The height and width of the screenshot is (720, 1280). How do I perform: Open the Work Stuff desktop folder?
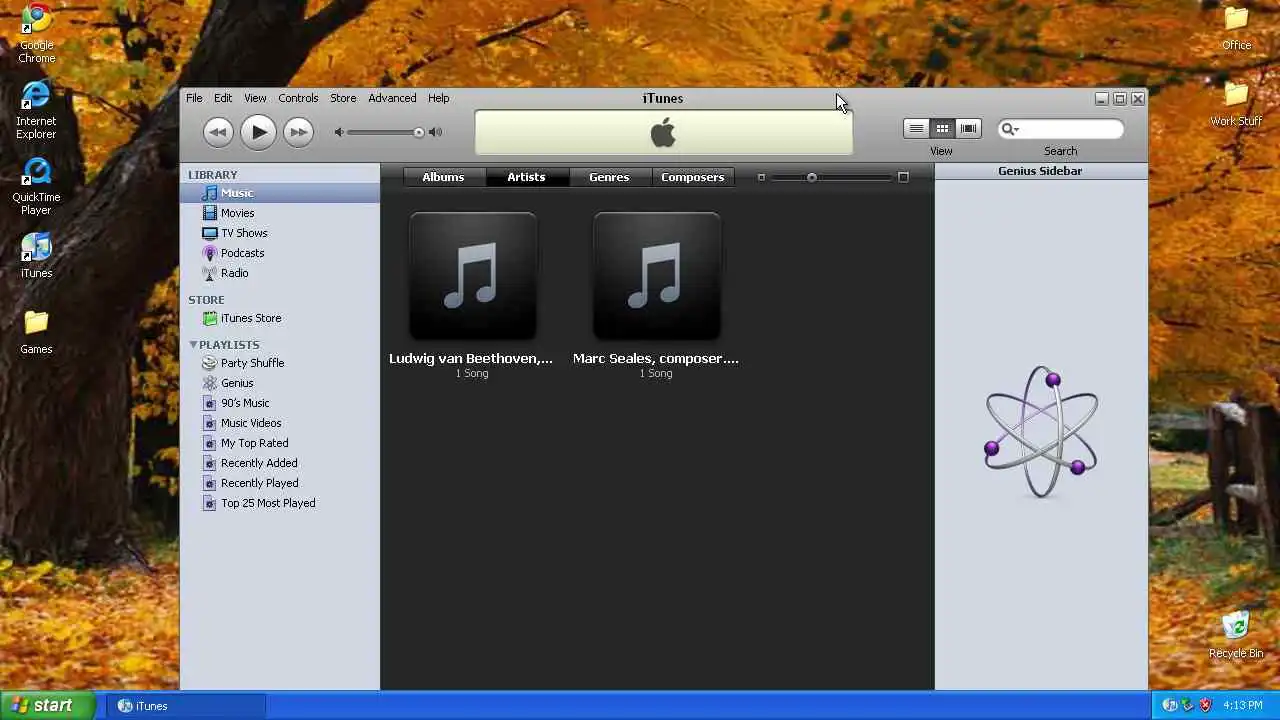click(1236, 104)
